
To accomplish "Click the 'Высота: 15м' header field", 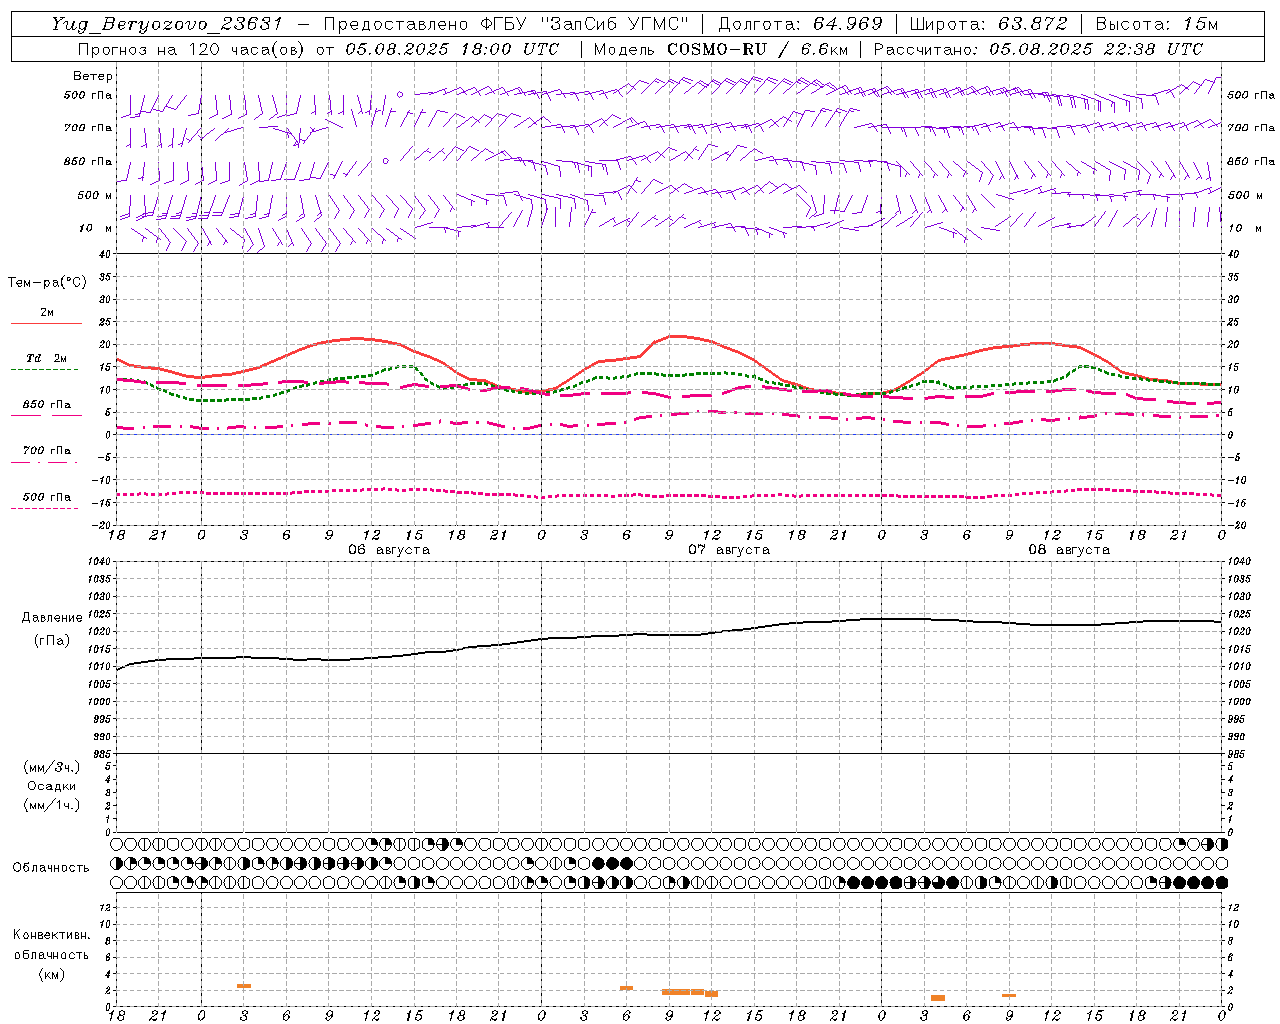I will pyautogui.click(x=1157, y=24).
